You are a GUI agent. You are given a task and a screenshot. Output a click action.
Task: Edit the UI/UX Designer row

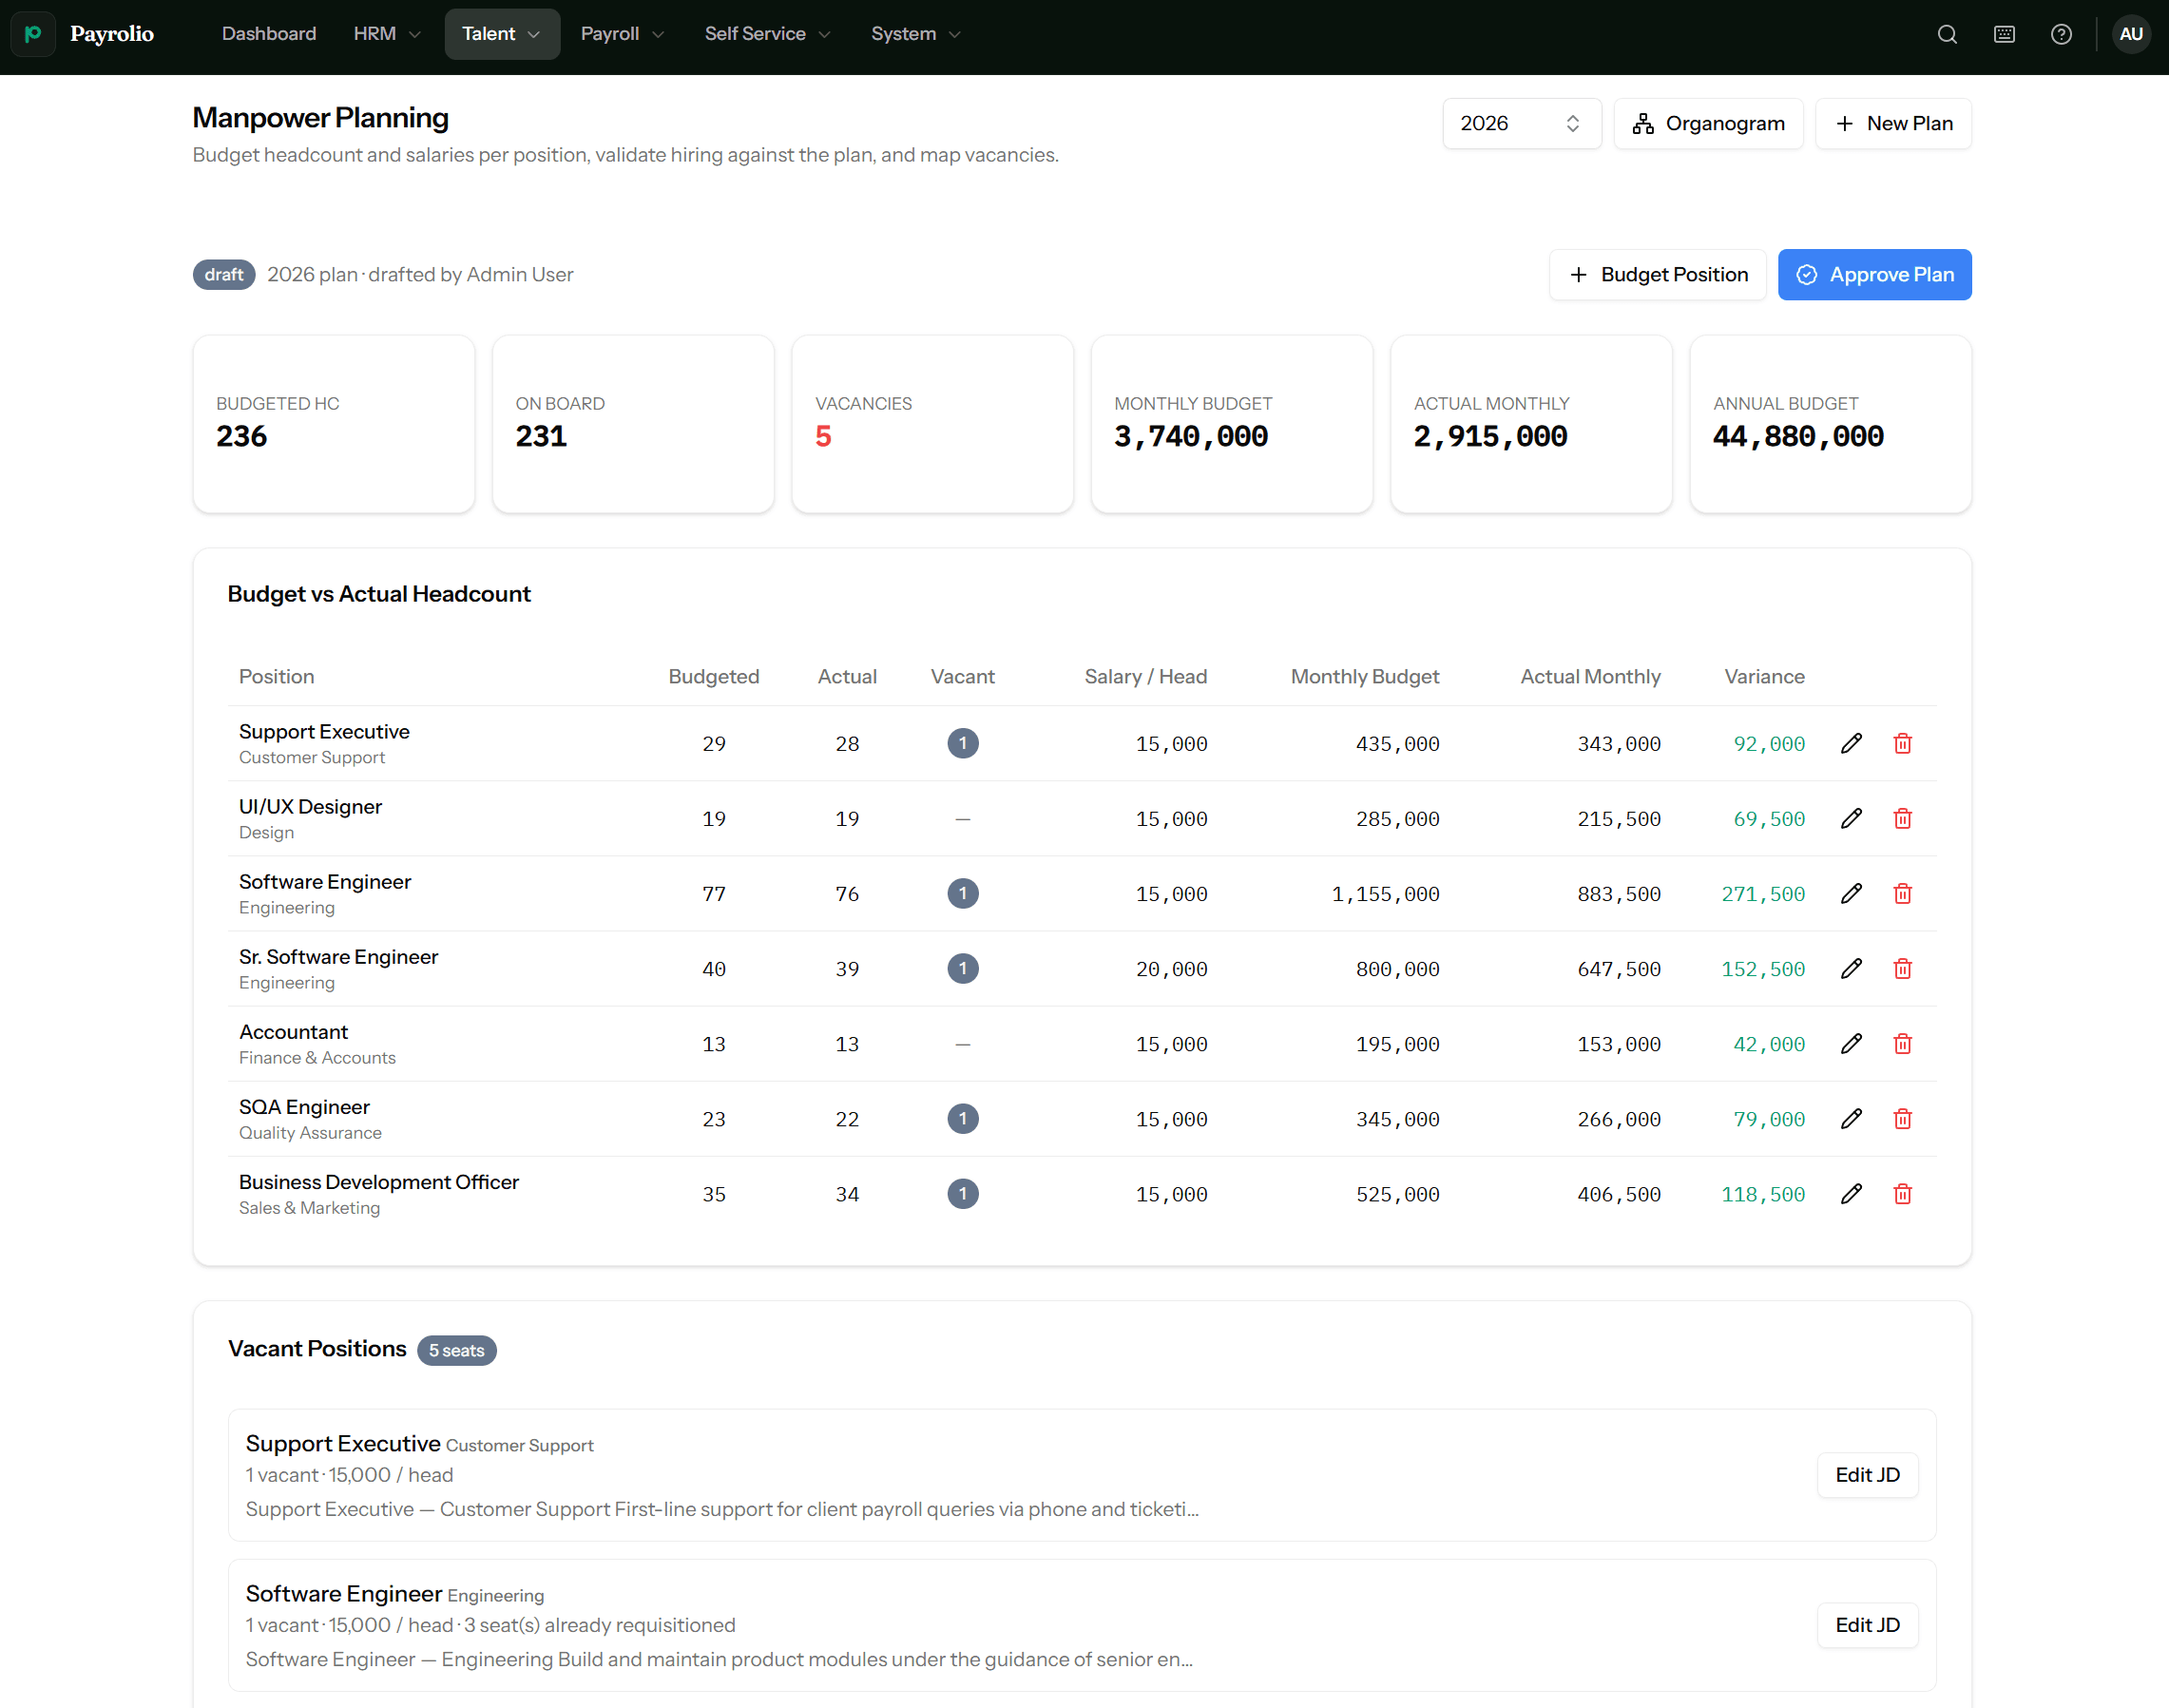(x=1851, y=818)
